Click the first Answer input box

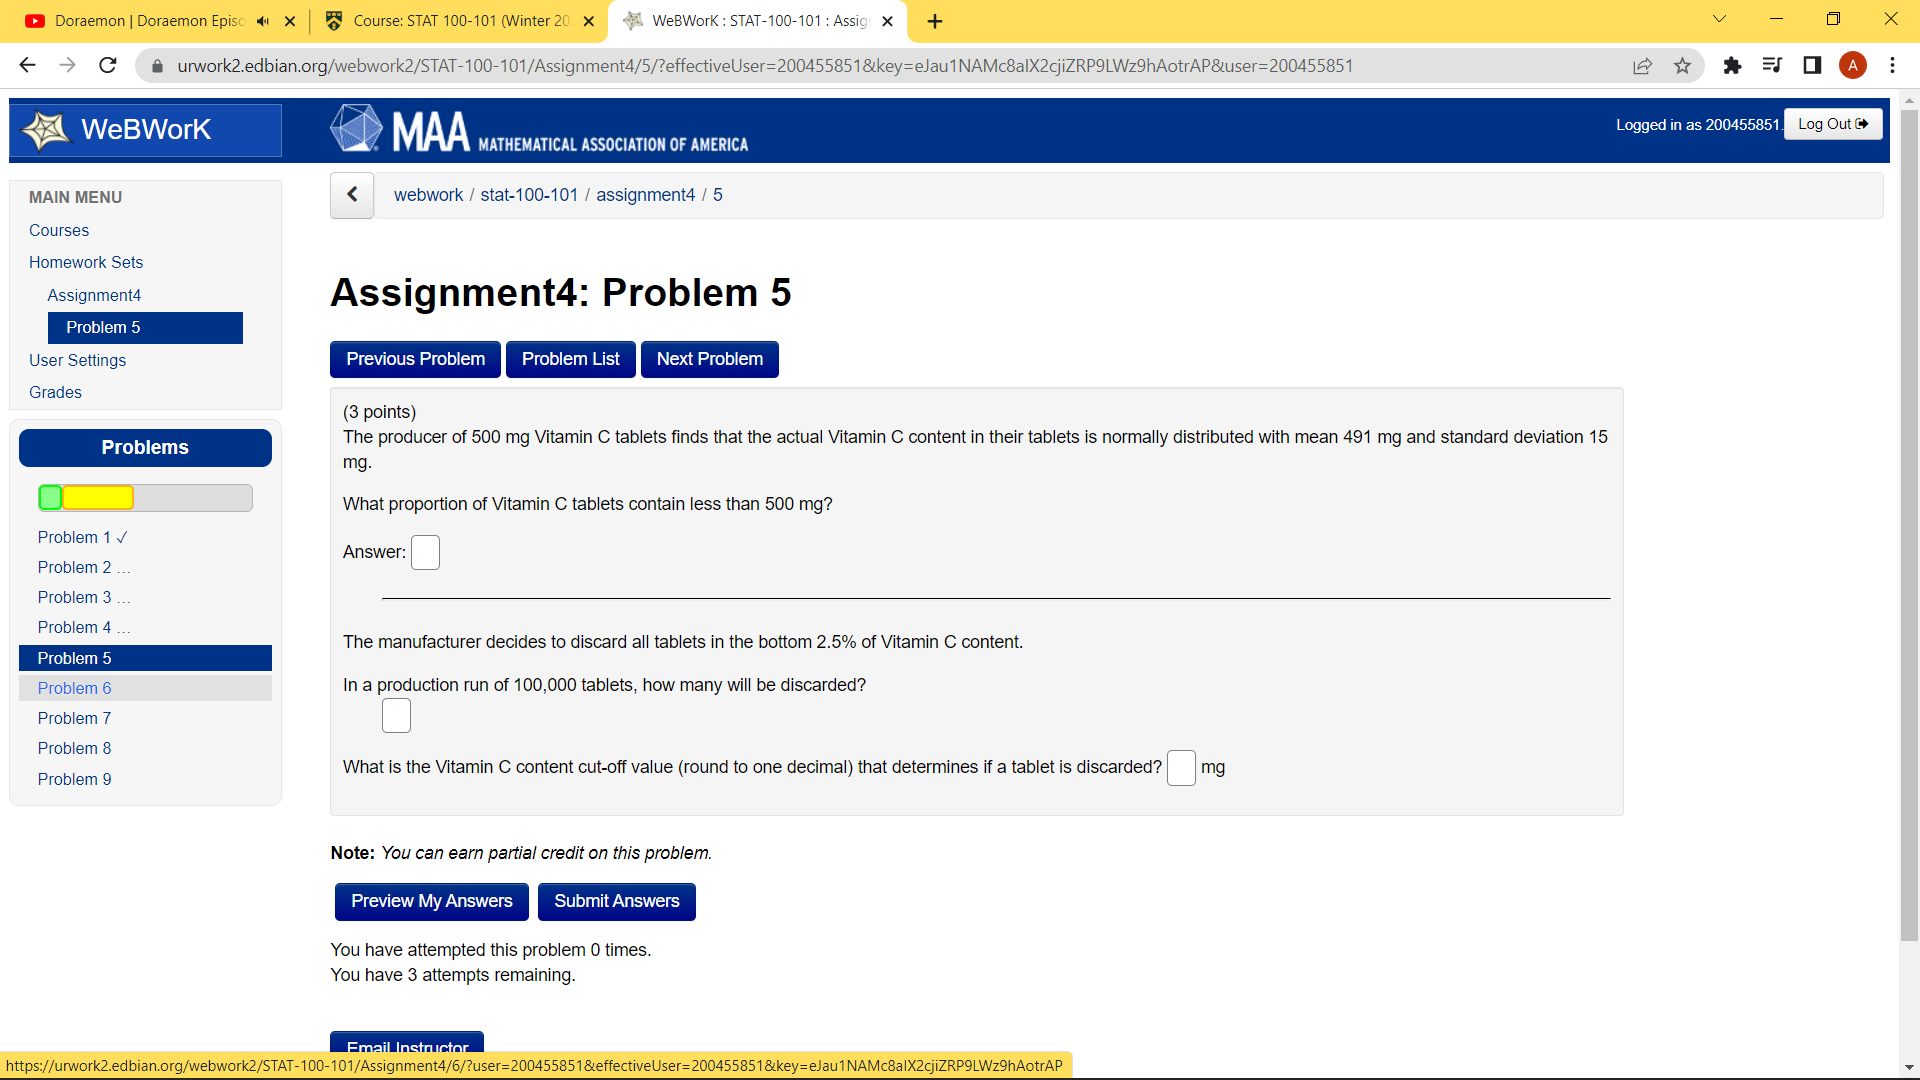(x=426, y=552)
